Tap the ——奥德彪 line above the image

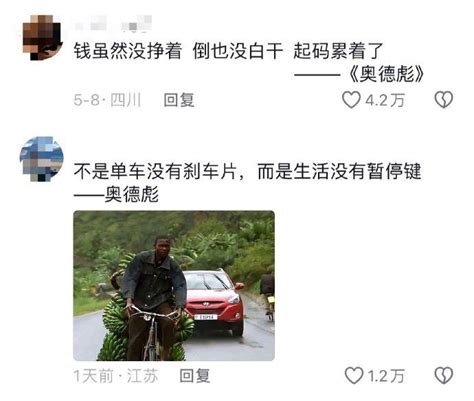[116, 194]
